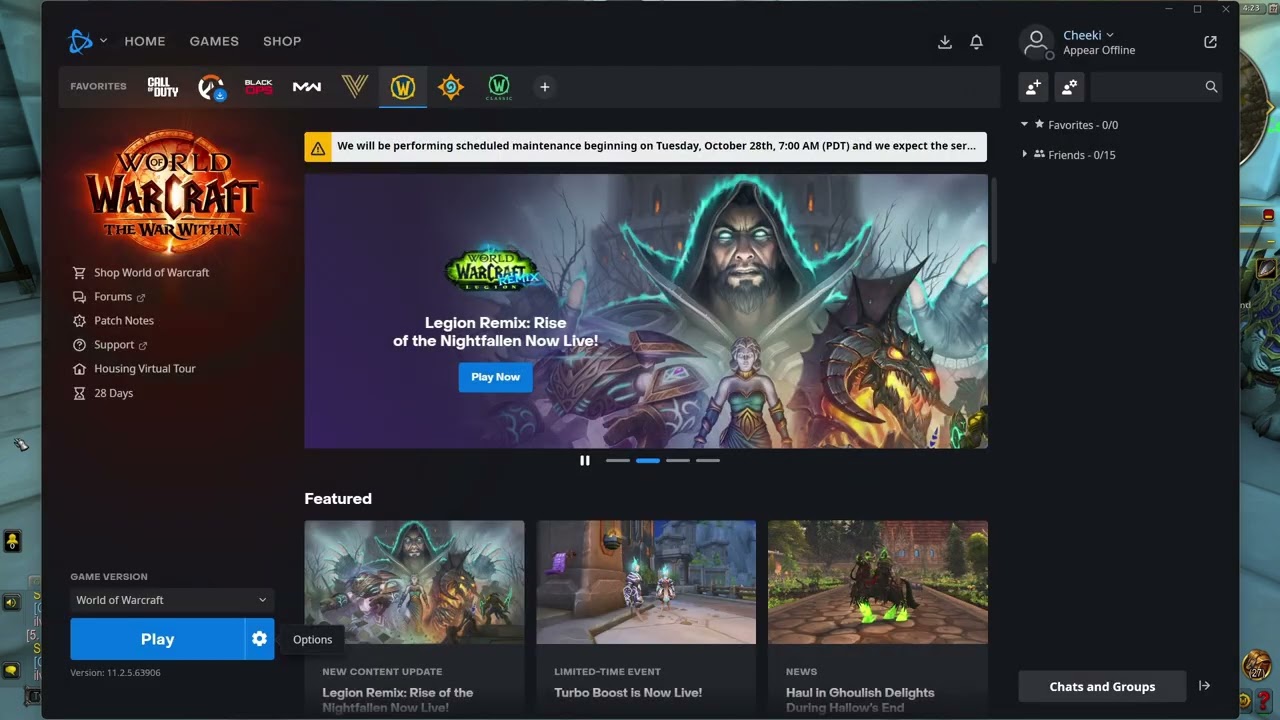The height and width of the screenshot is (720, 1280).
Task: Click the maintenance warning icon
Action: (318, 147)
